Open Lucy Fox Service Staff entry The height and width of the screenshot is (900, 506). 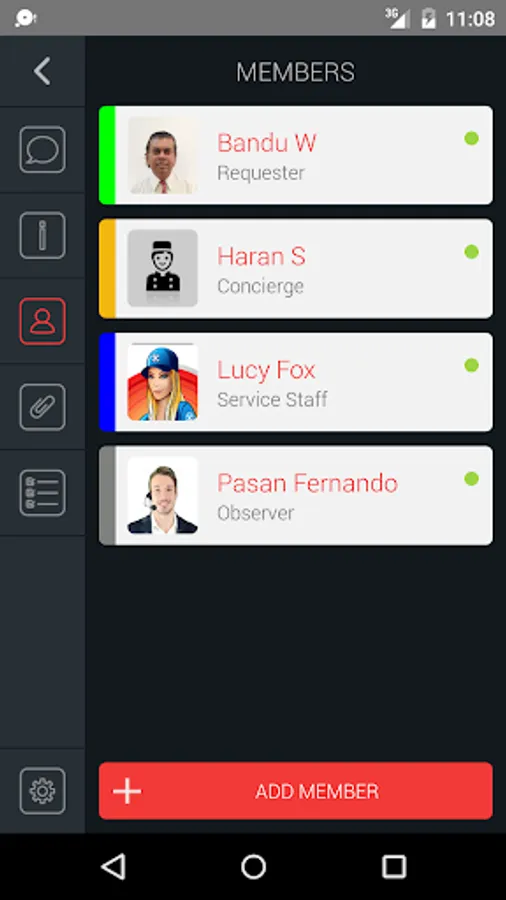coord(295,382)
